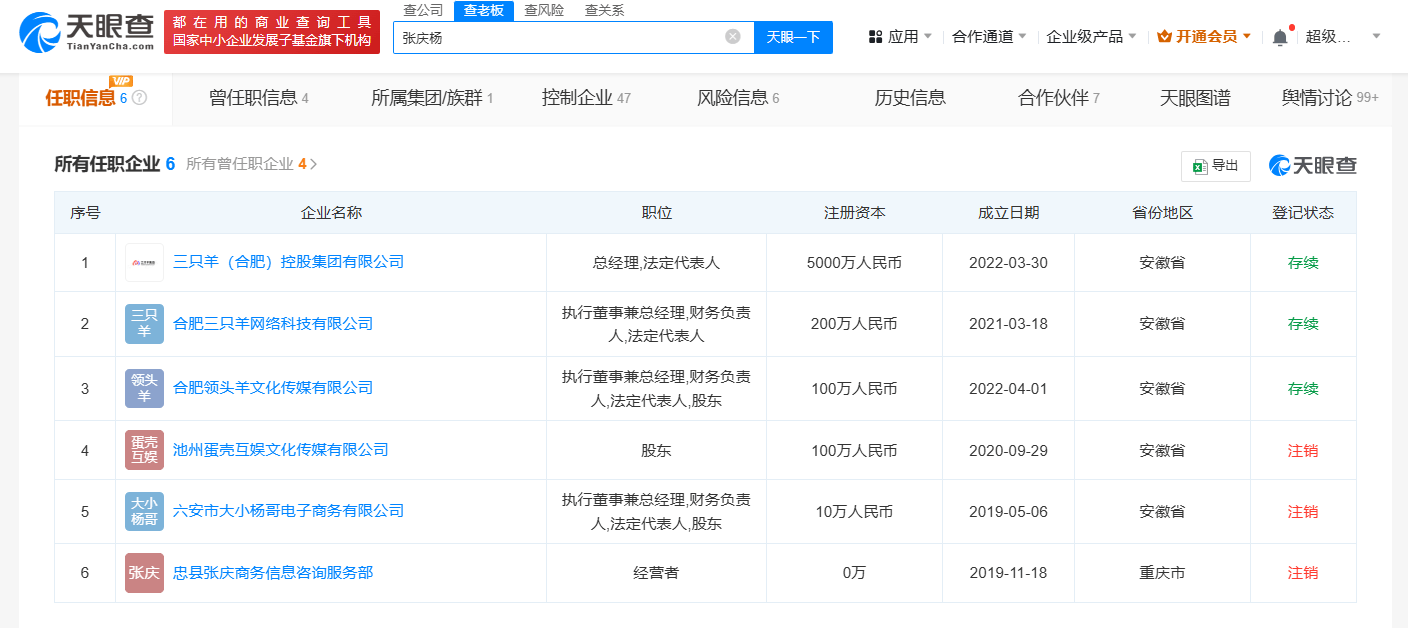Expand the 企业级产品 menu
Screen dimensions: 1408x628
click(x=1091, y=37)
